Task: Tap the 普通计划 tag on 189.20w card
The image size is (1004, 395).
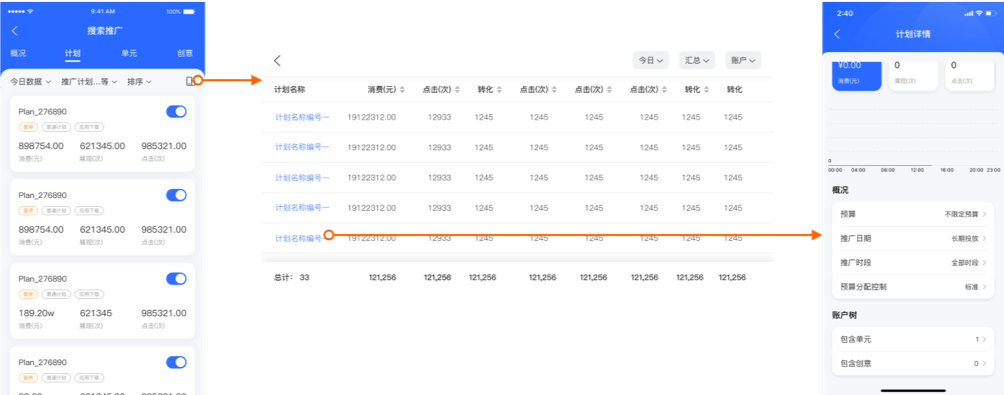Action: 56,294
